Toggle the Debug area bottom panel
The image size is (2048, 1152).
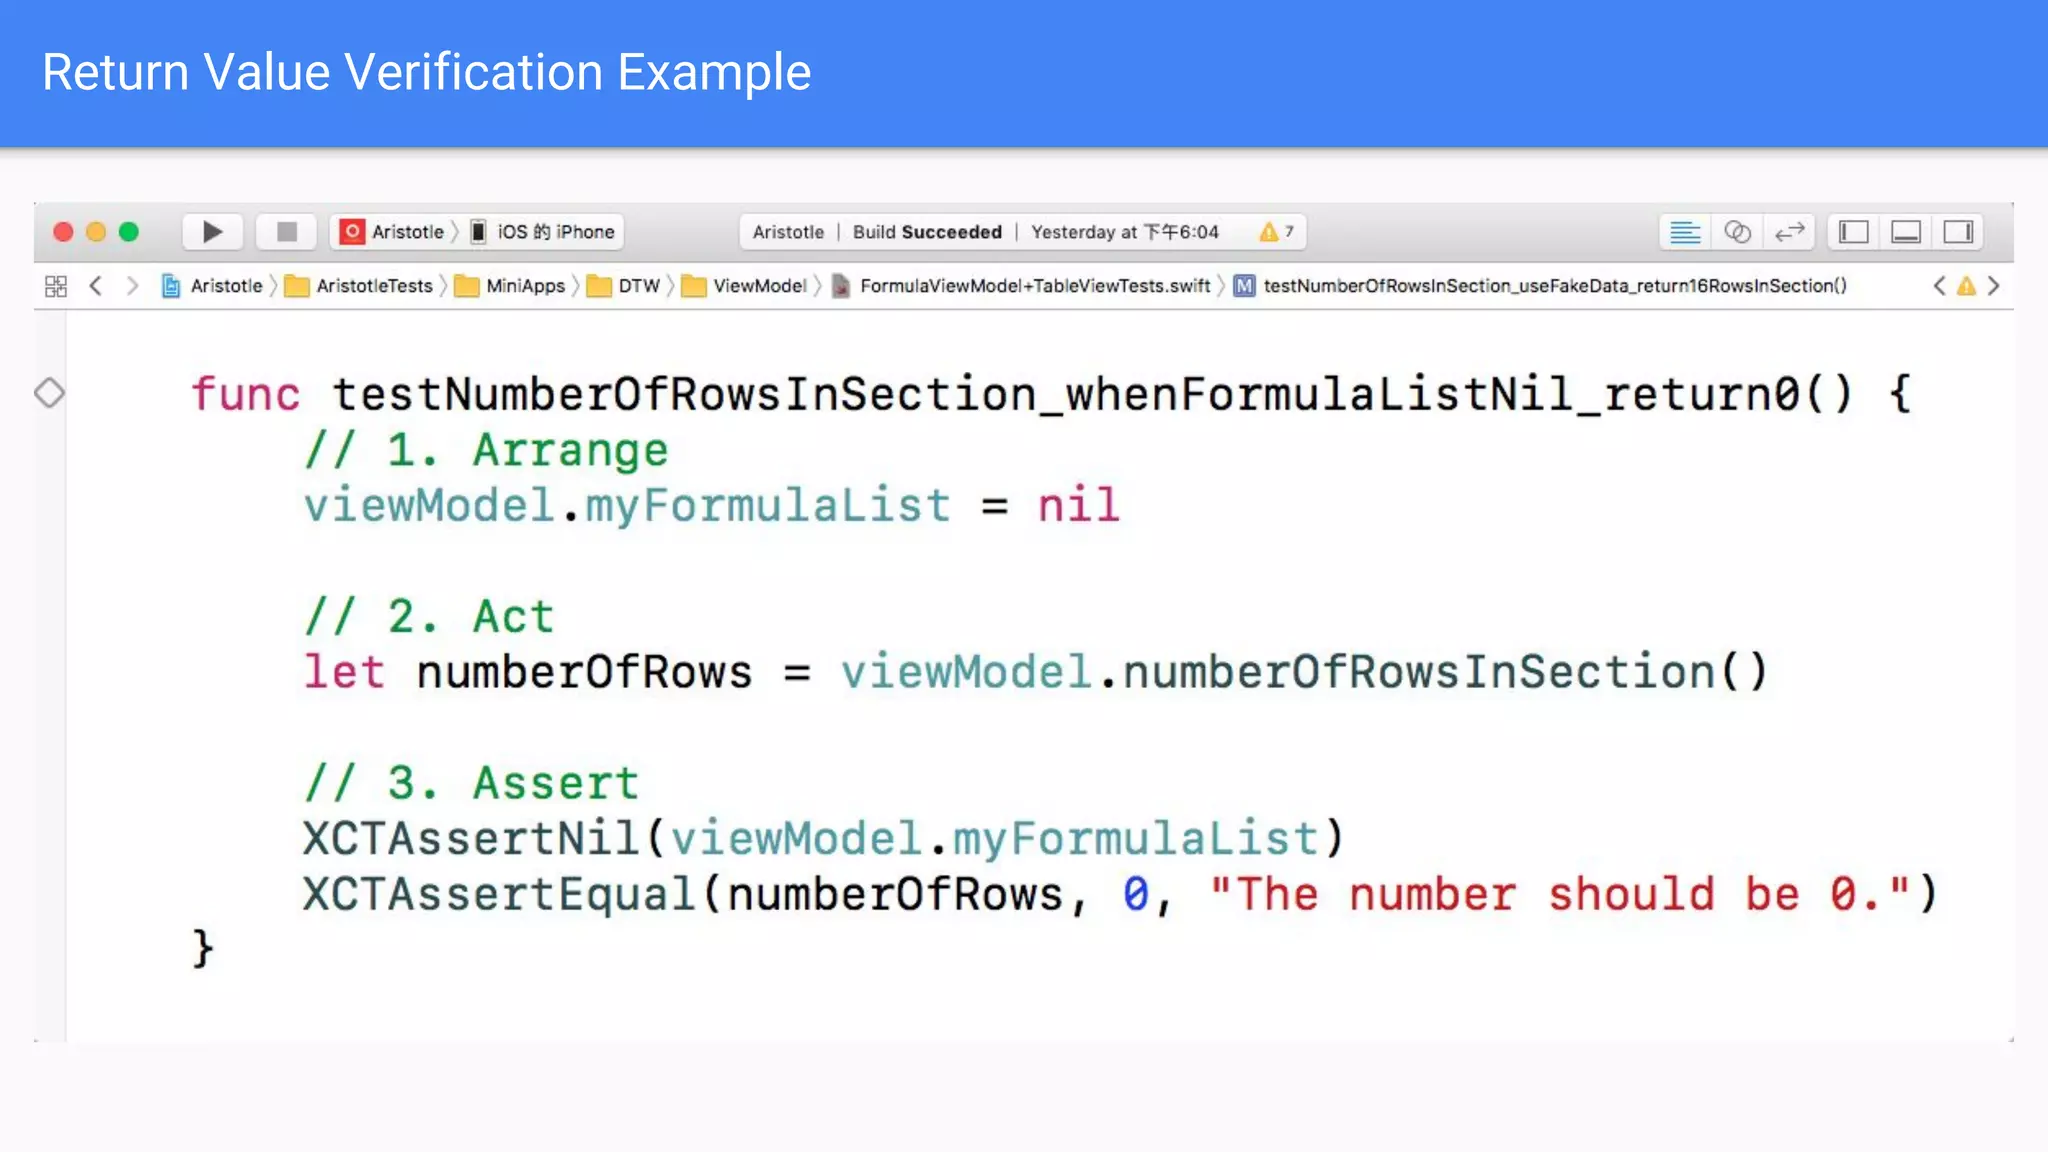[x=1905, y=232]
